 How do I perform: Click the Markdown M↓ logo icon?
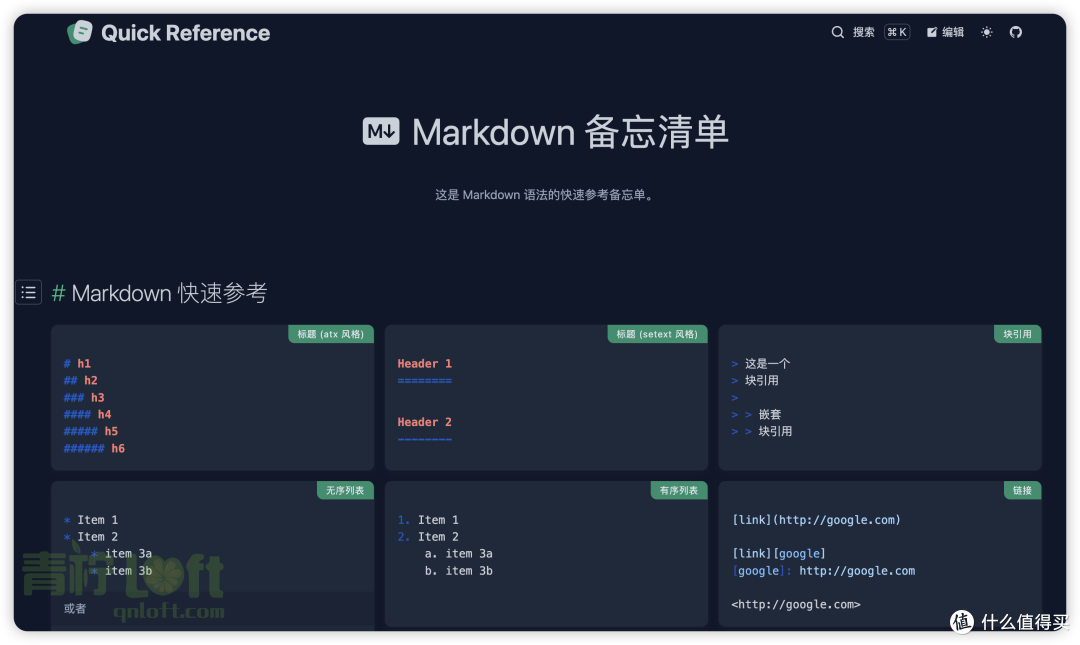point(381,131)
